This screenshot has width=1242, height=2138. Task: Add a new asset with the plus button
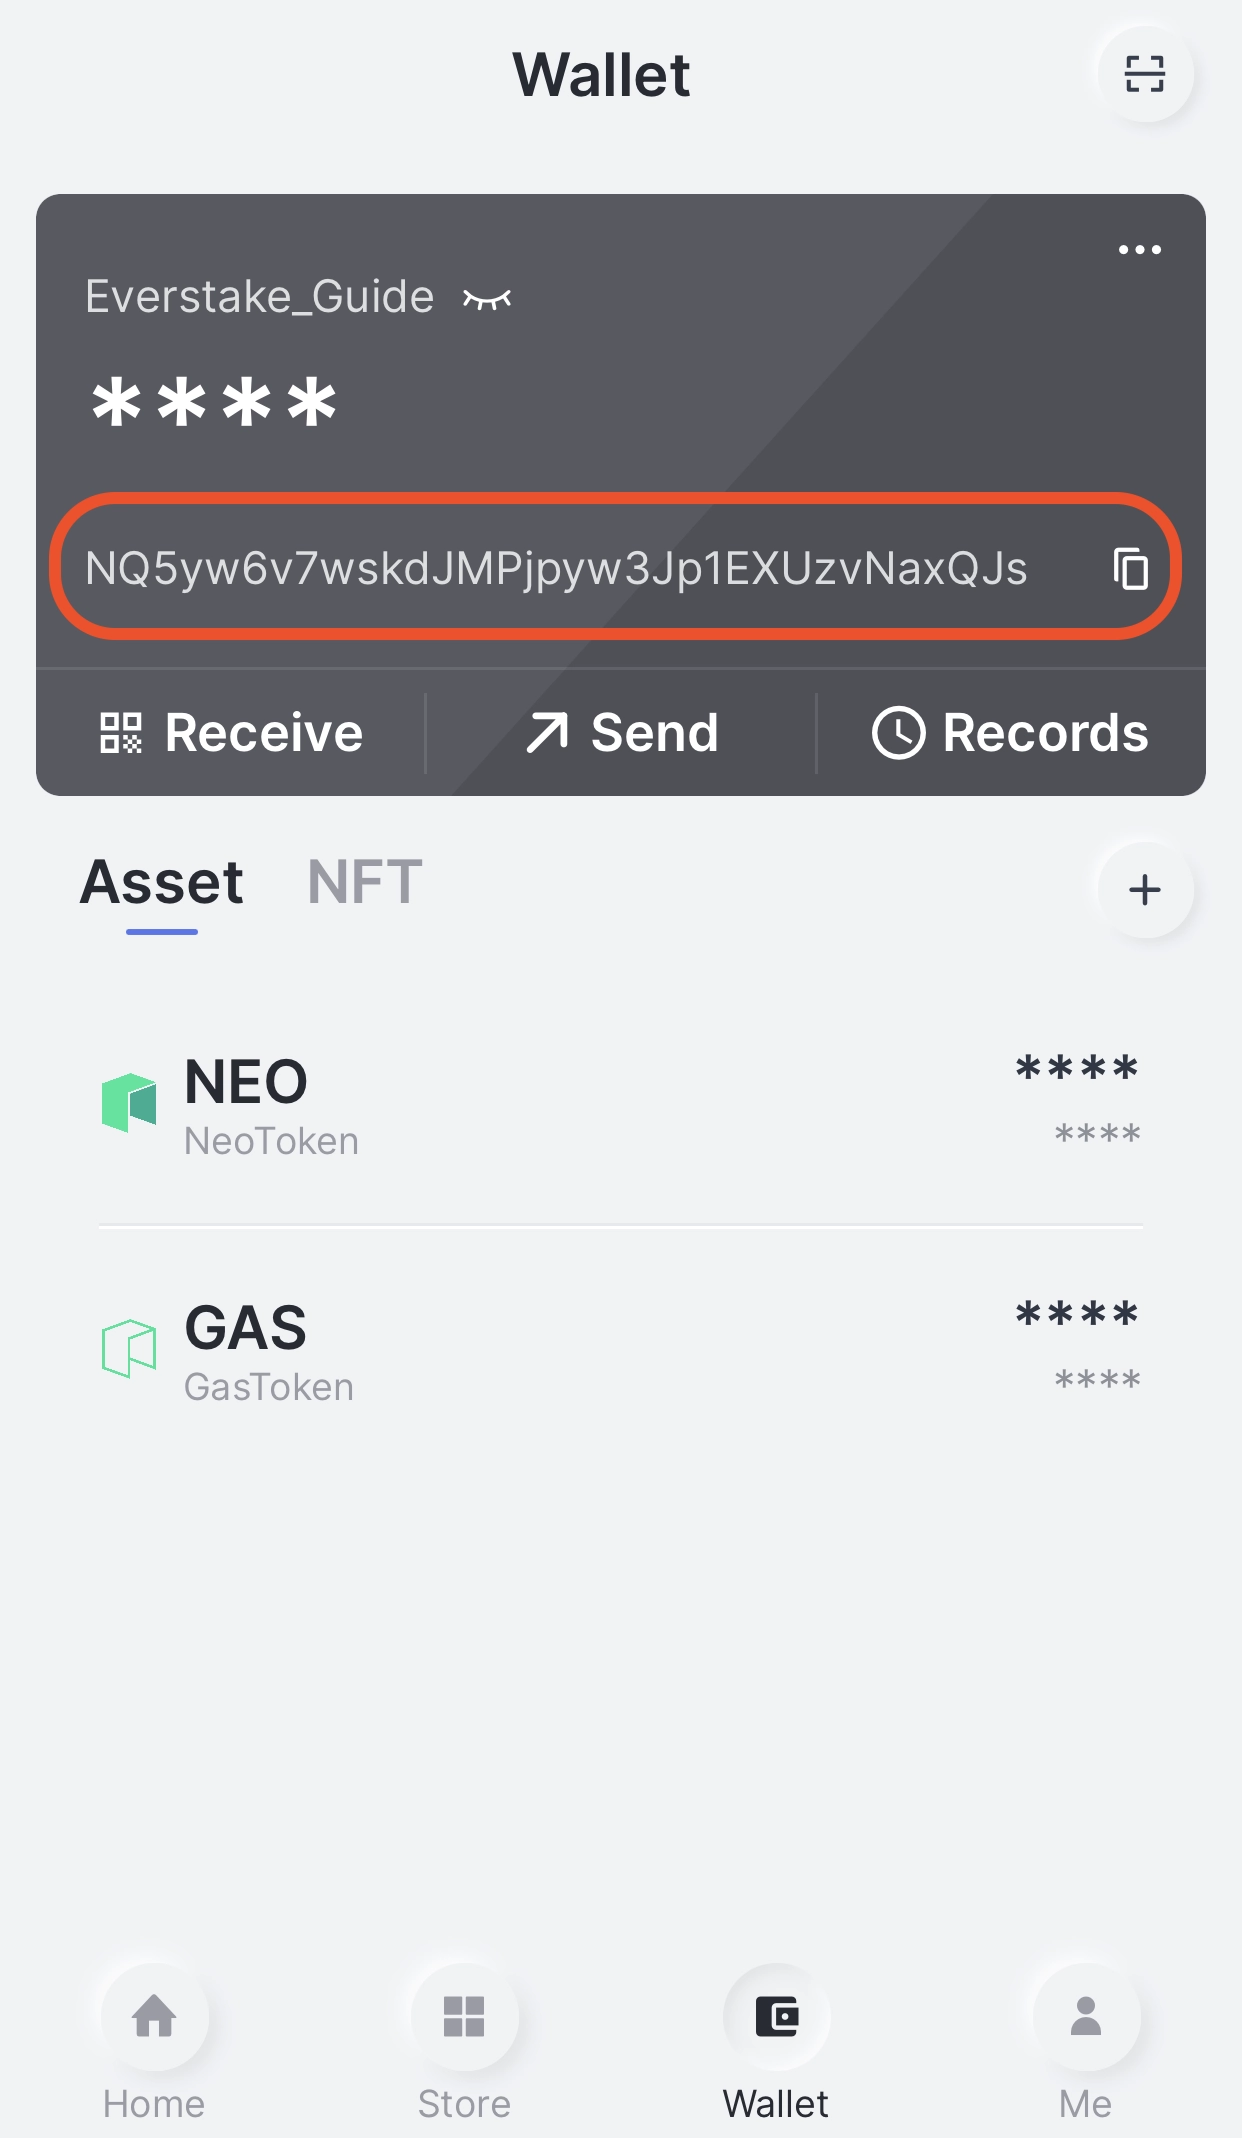pos(1145,889)
